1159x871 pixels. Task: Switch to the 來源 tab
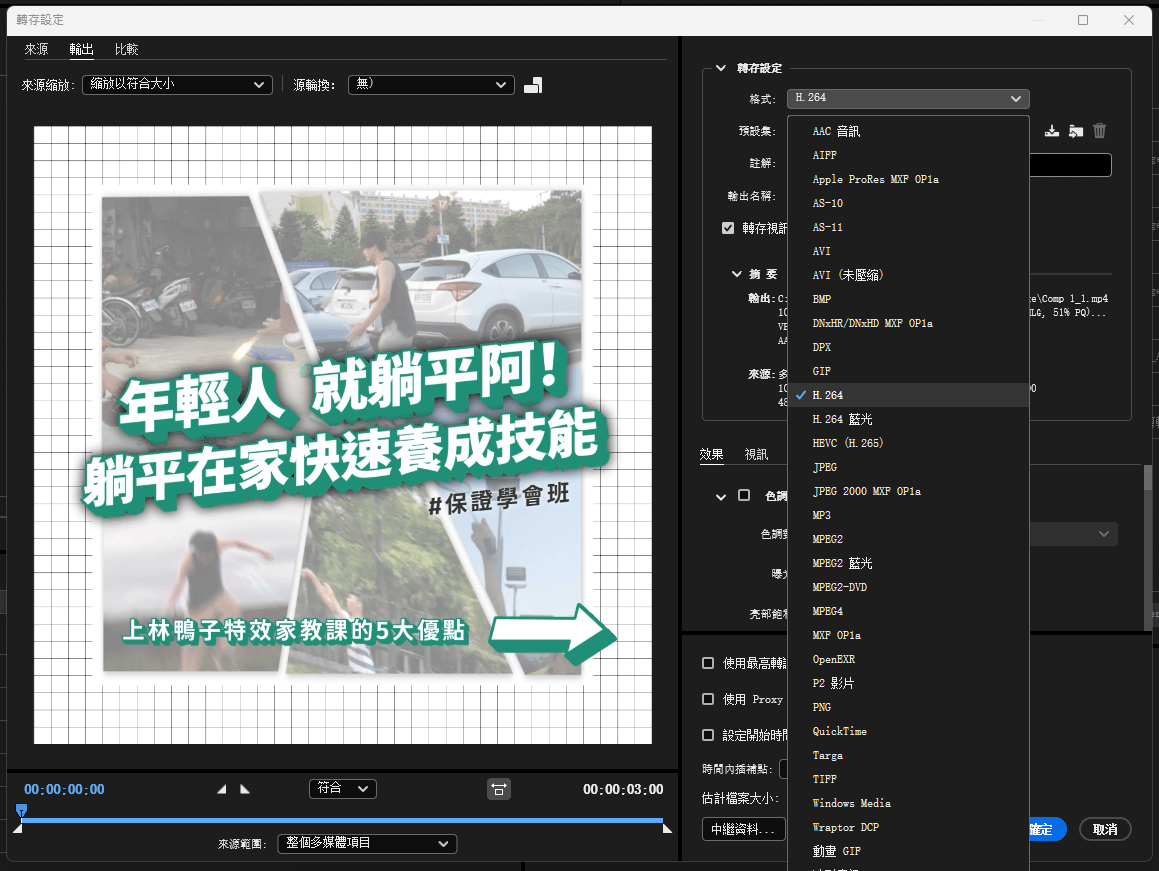point(36,48)
